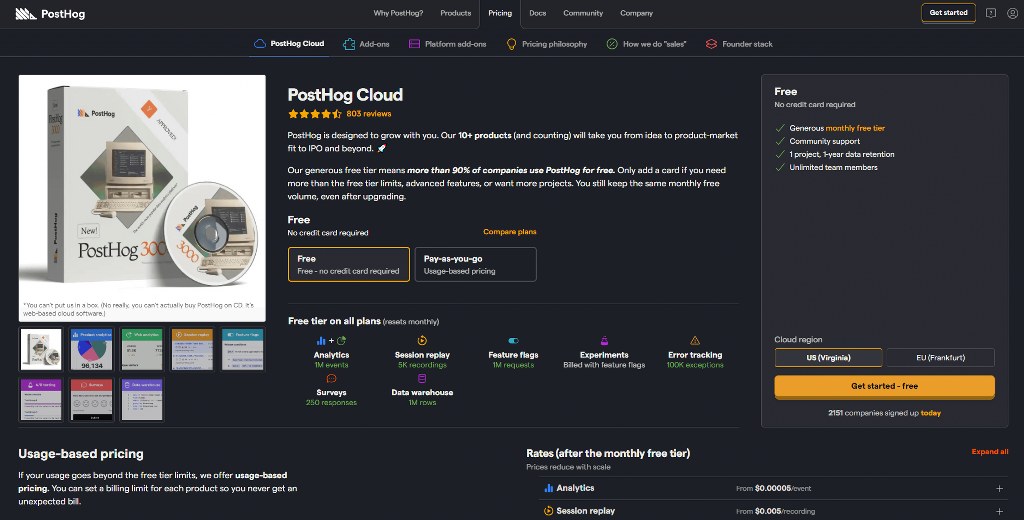Select the Pay-as-you-go plan option

click(x=475, y=265)
